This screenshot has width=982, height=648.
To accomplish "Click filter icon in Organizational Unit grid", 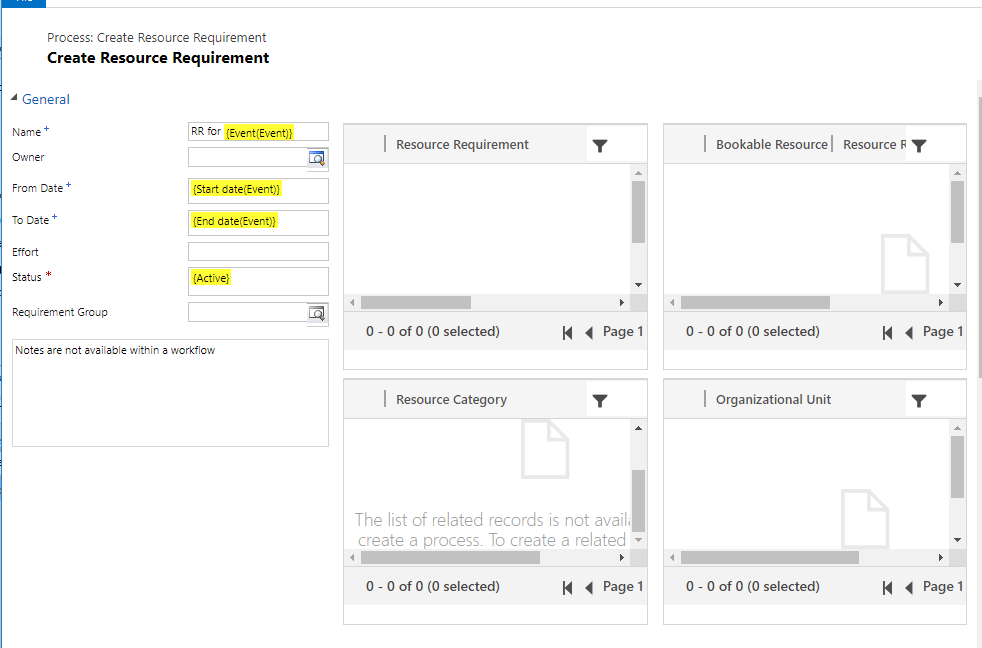I will click(x=919, y=400).
